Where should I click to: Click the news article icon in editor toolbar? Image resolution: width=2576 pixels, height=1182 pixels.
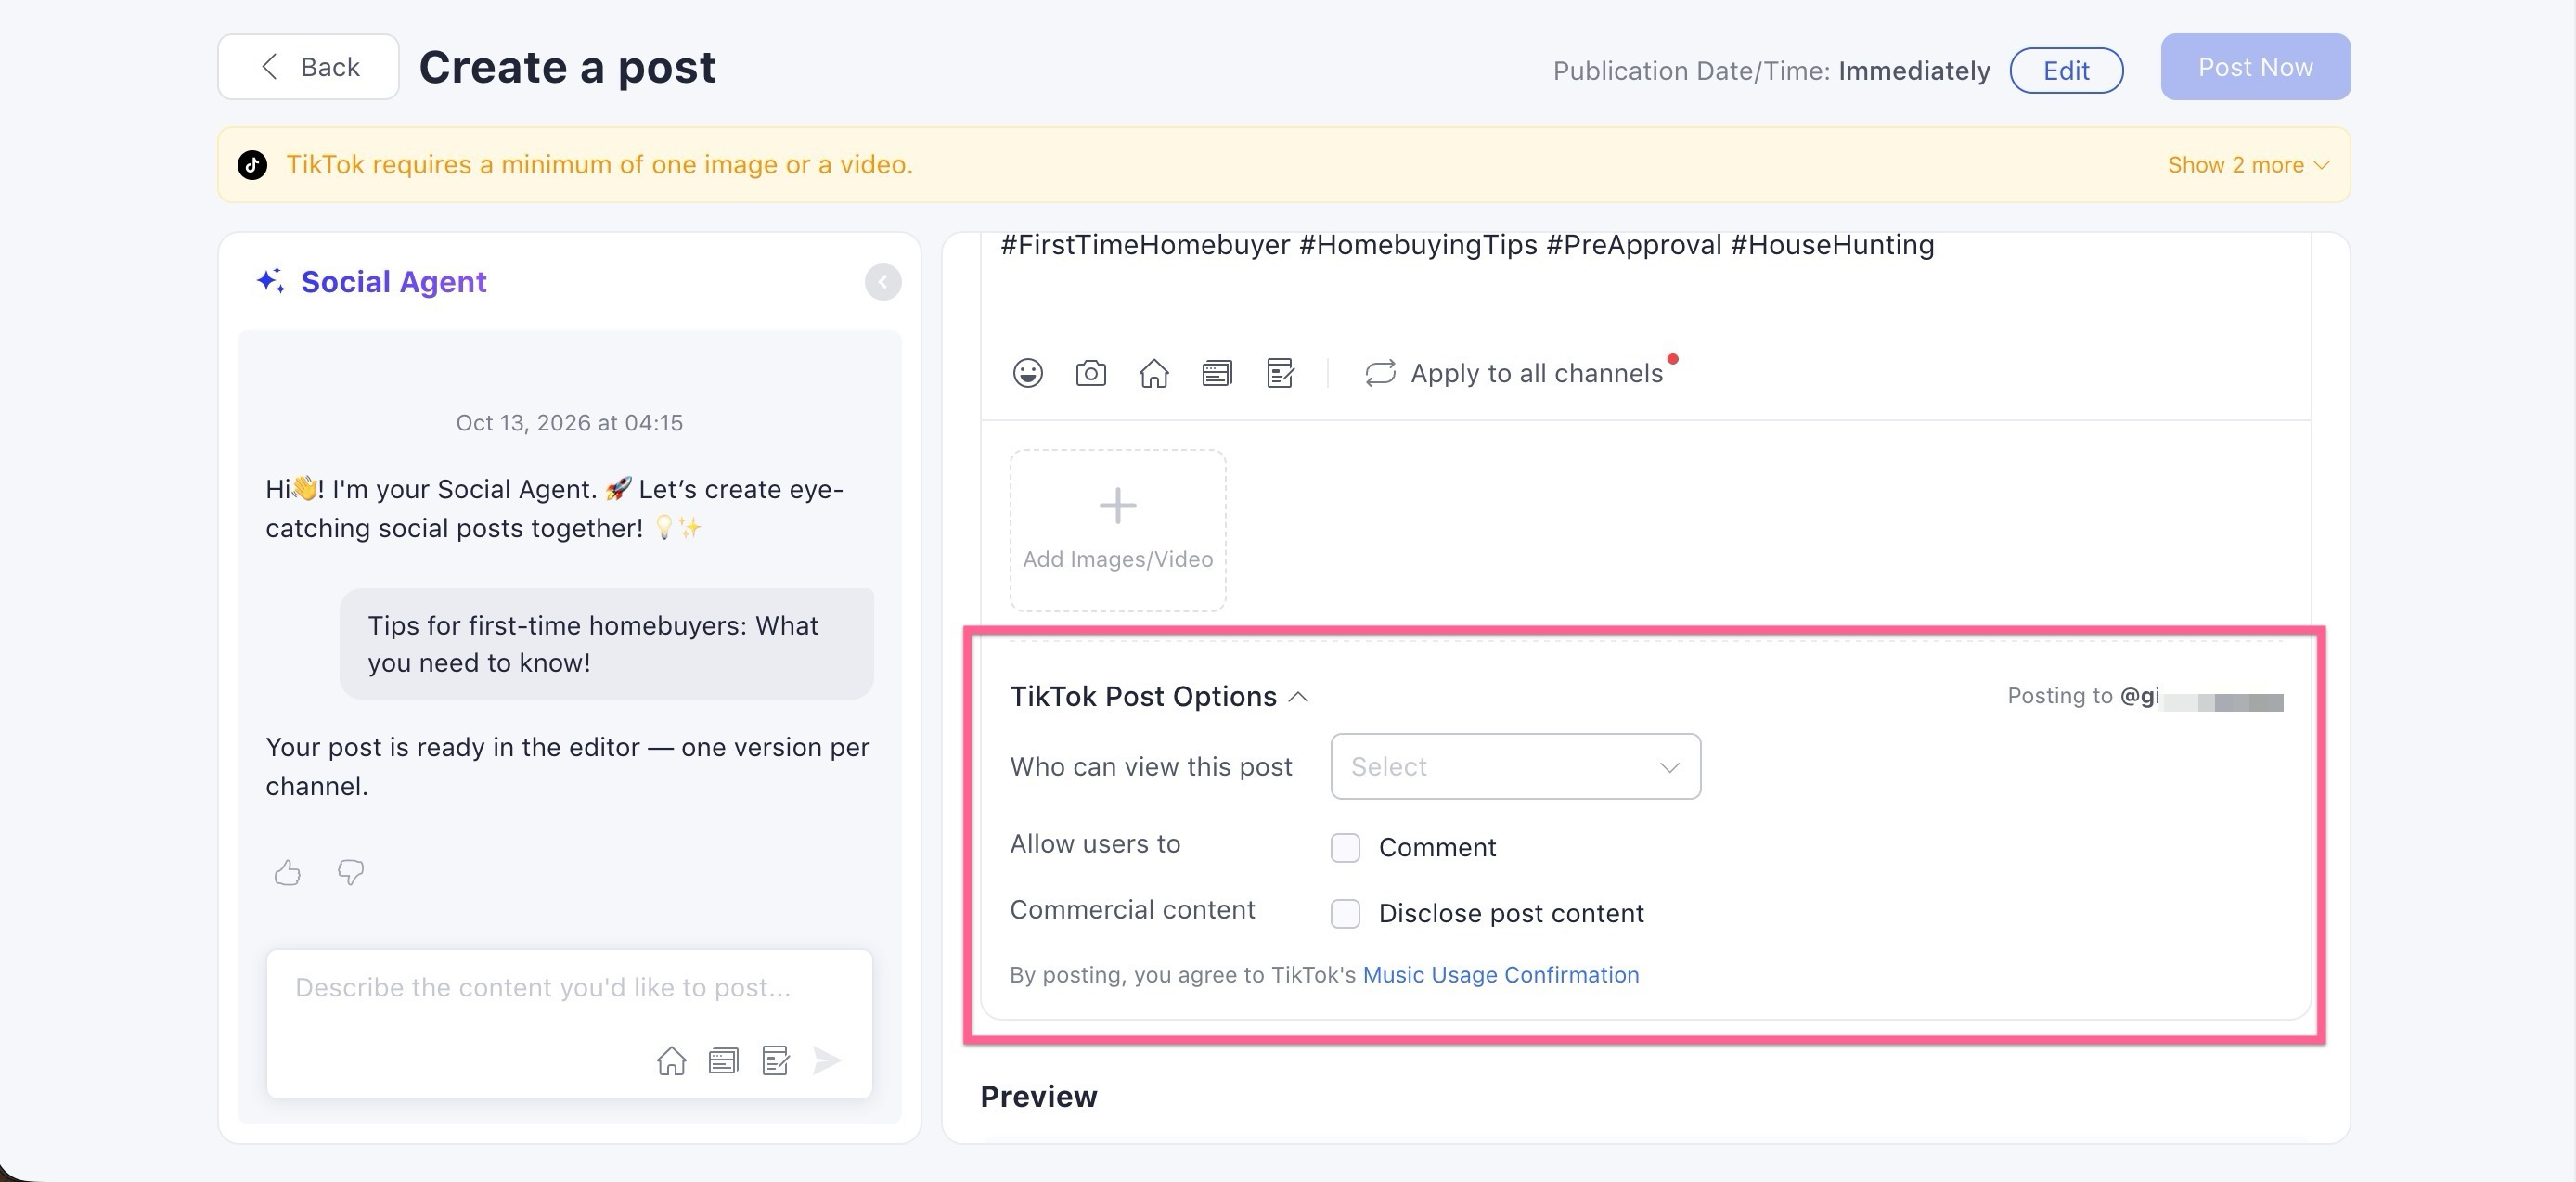pyautogui.click(x=1216, y=373)
